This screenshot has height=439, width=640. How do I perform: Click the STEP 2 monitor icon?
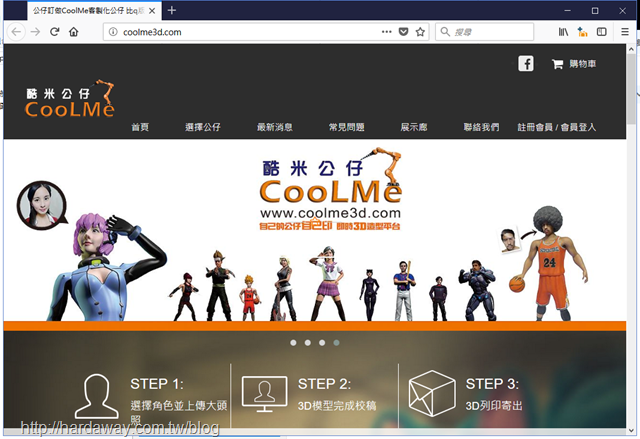pos(264,394)
